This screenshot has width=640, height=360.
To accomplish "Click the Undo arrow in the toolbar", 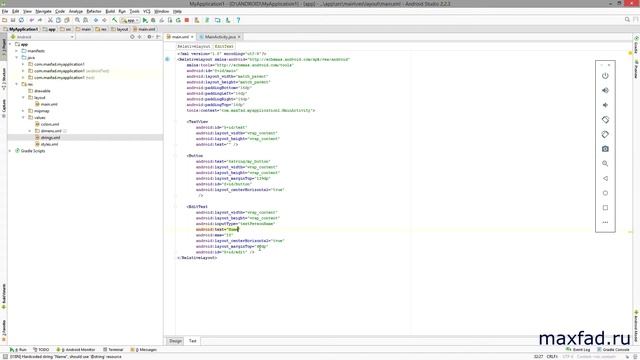I will pos(31,20).
